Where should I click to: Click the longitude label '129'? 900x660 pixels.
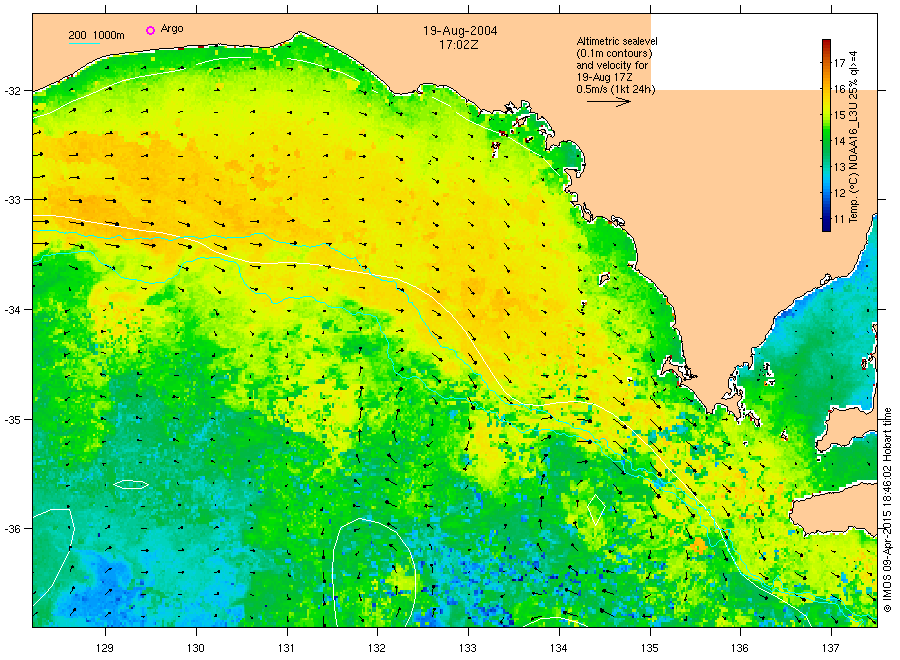click(x=105, y=648)
